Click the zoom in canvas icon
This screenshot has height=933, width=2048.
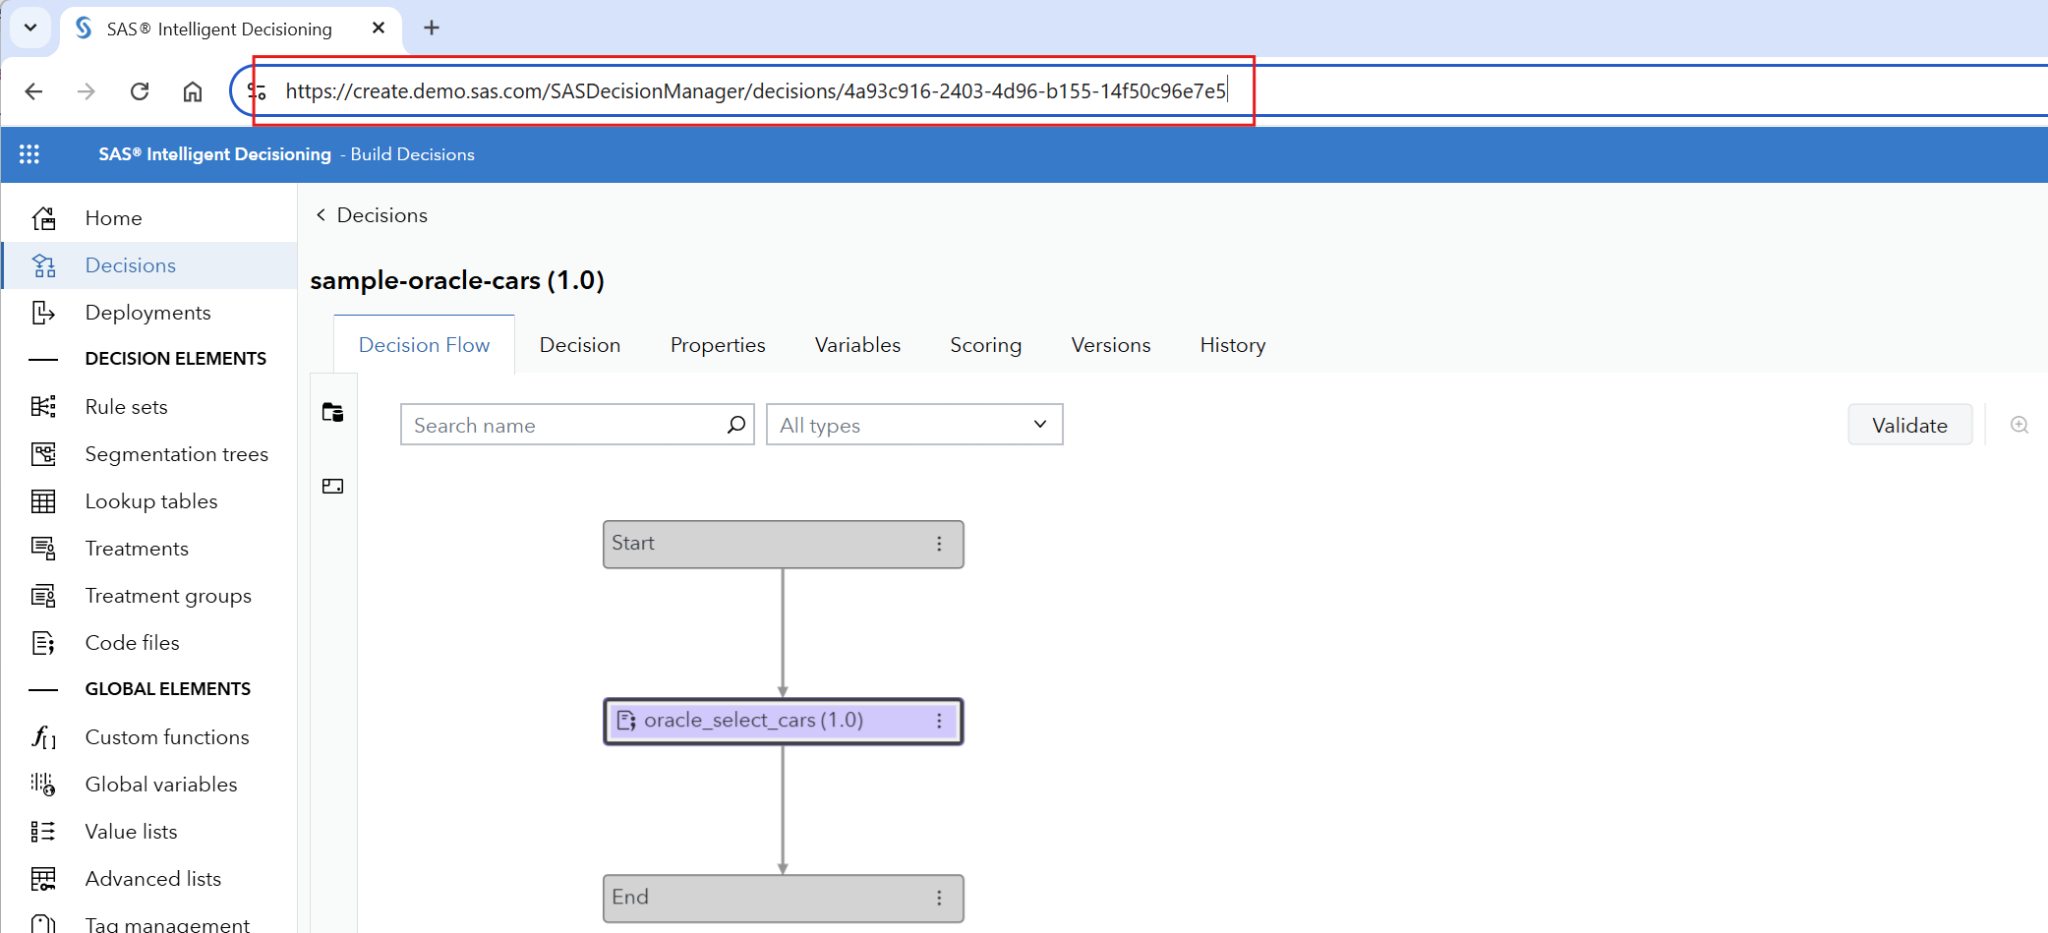point(2019,425)
